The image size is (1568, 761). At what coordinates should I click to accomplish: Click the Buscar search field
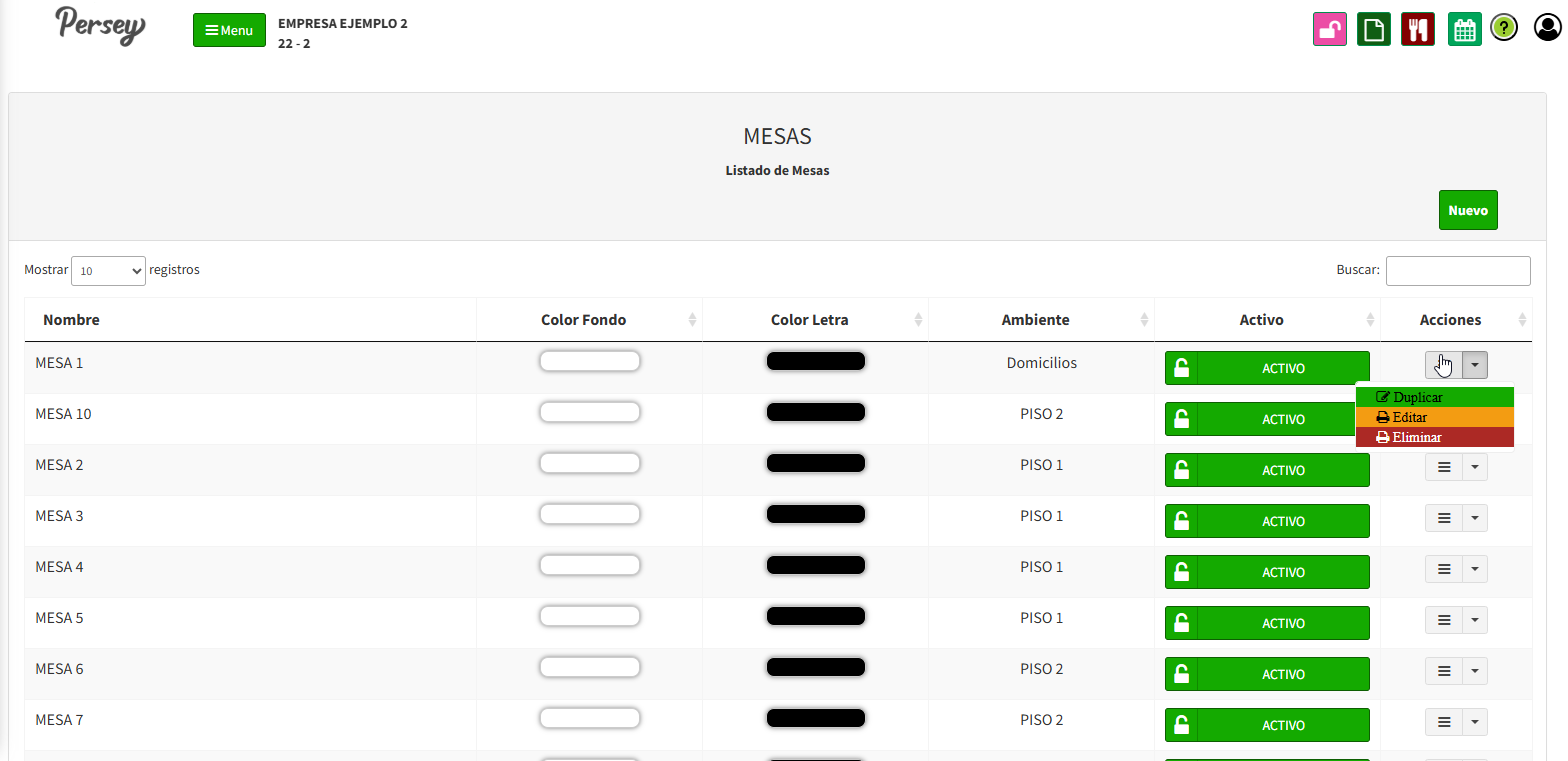click(1457, 271)
